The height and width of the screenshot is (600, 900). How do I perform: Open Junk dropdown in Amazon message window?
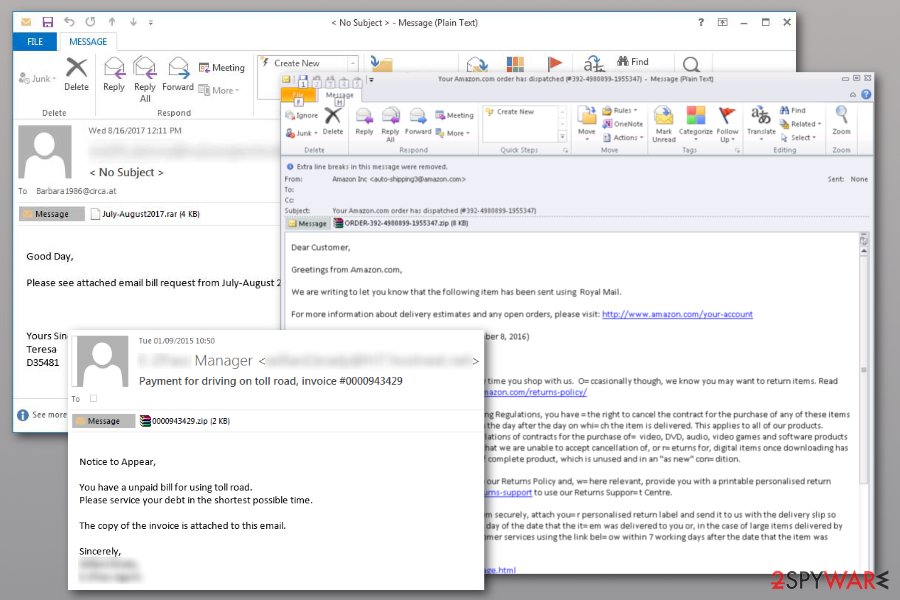tap(301, 133)
